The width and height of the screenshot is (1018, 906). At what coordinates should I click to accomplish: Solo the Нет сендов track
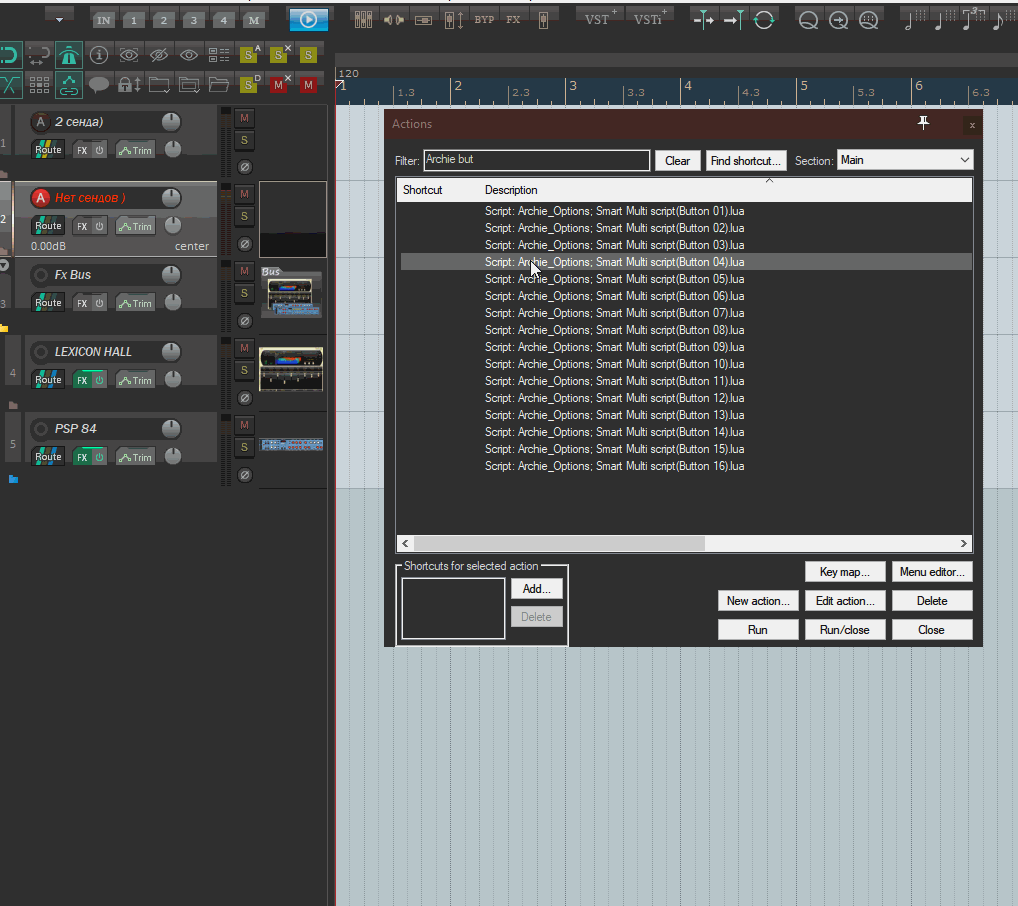click(244, 216)
